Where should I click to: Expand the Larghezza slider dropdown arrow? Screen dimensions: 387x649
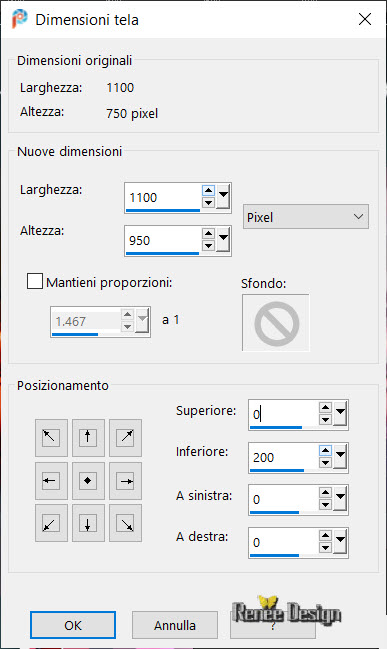click(x=224, y=197)
